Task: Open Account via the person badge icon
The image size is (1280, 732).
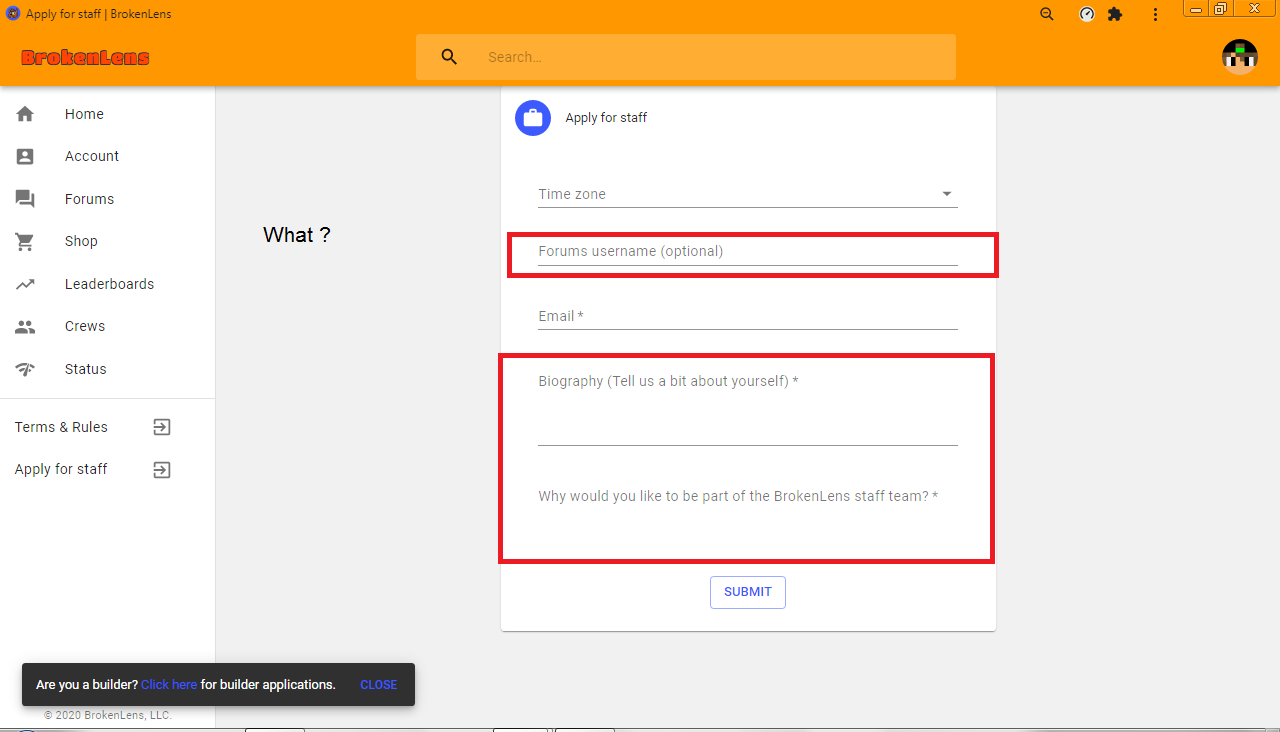Action: click(x=25, y=156)
